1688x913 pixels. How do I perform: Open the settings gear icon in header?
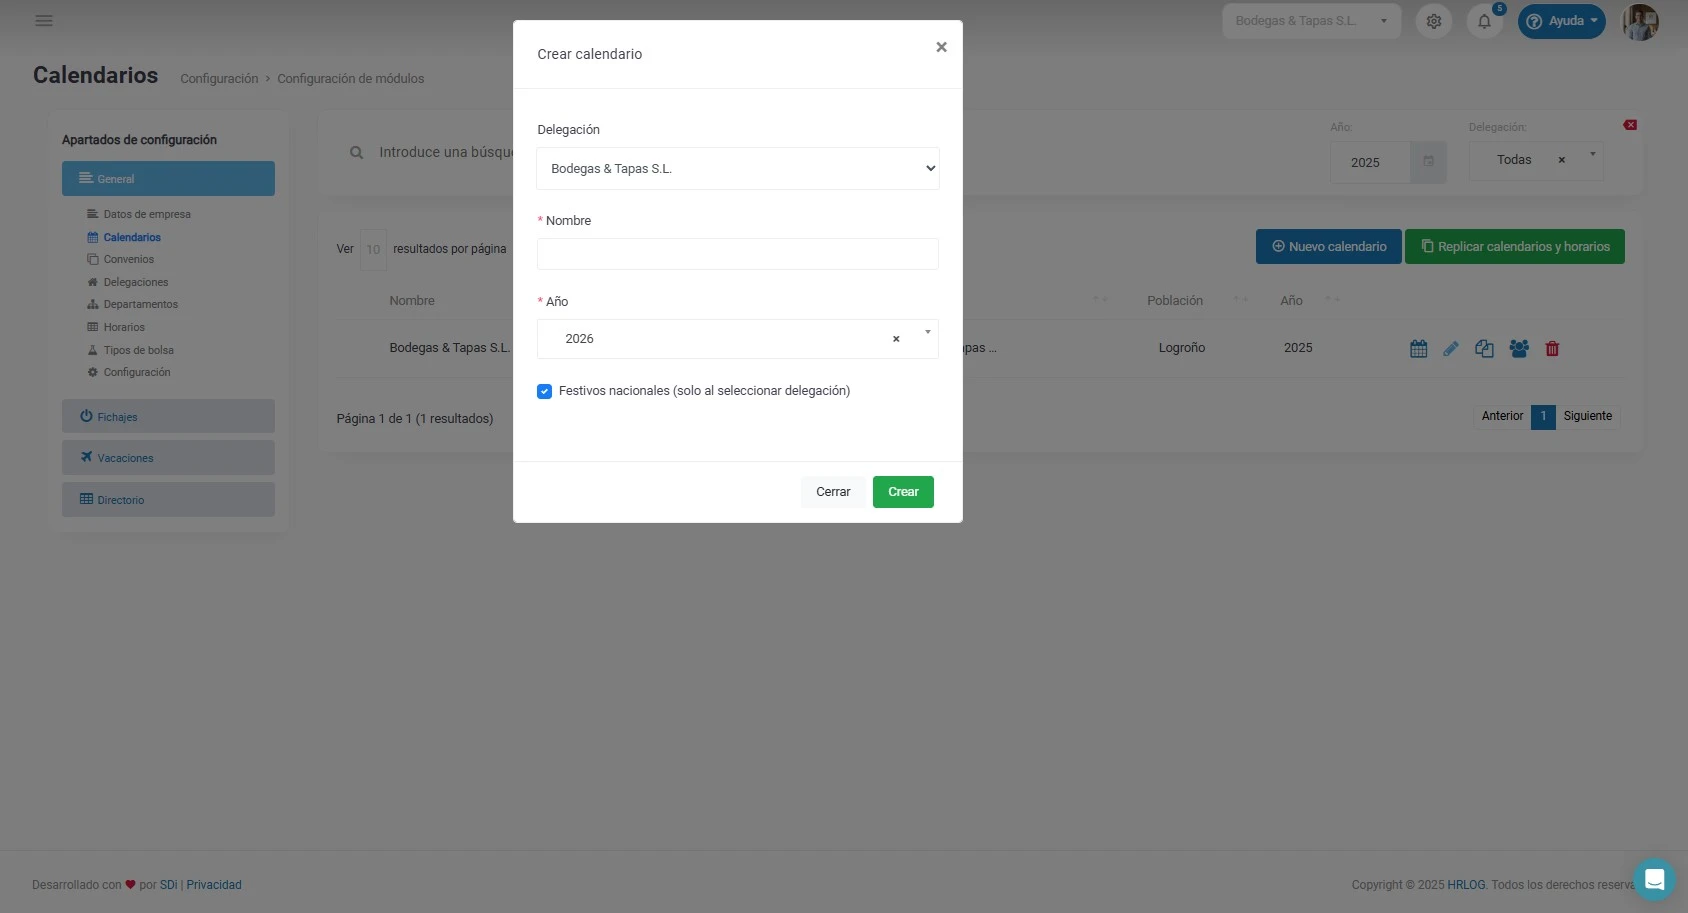tap(1434, 21)
